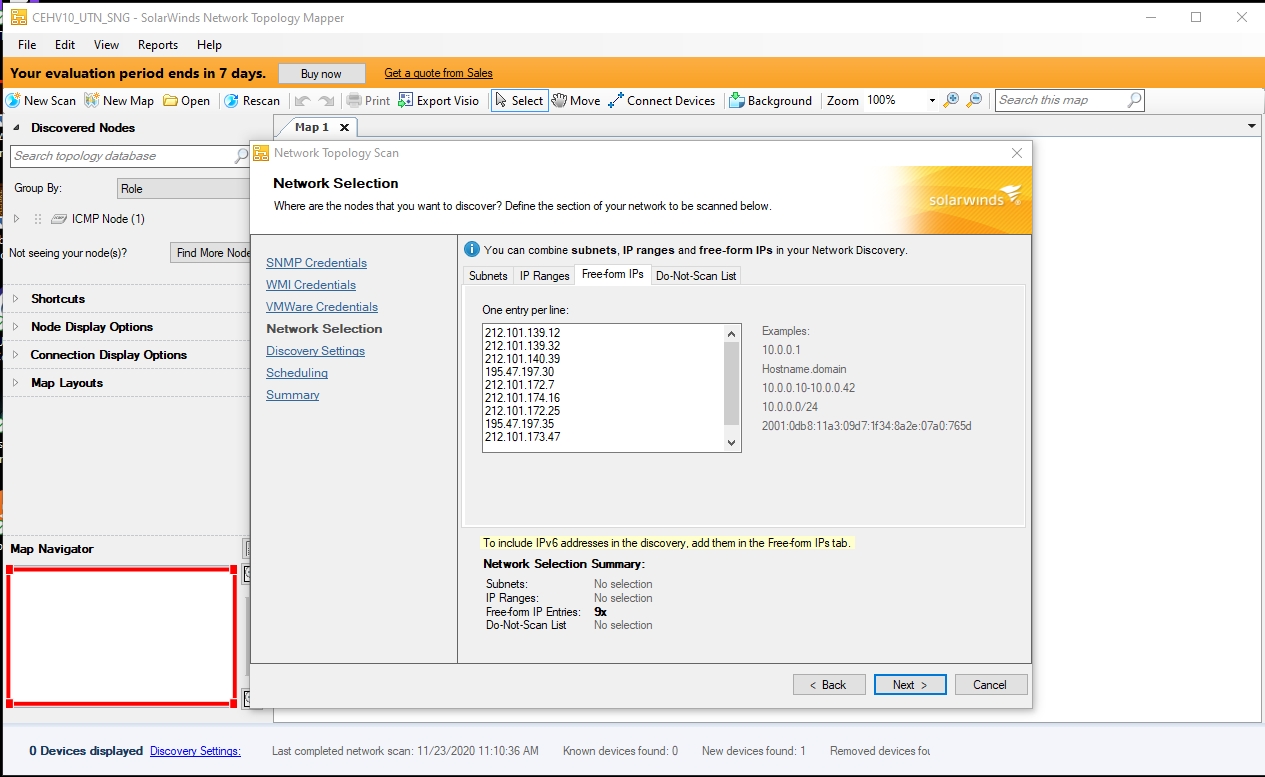Go to the Discovery Settings step link
1265x777 pixels.
pos(315,351)
